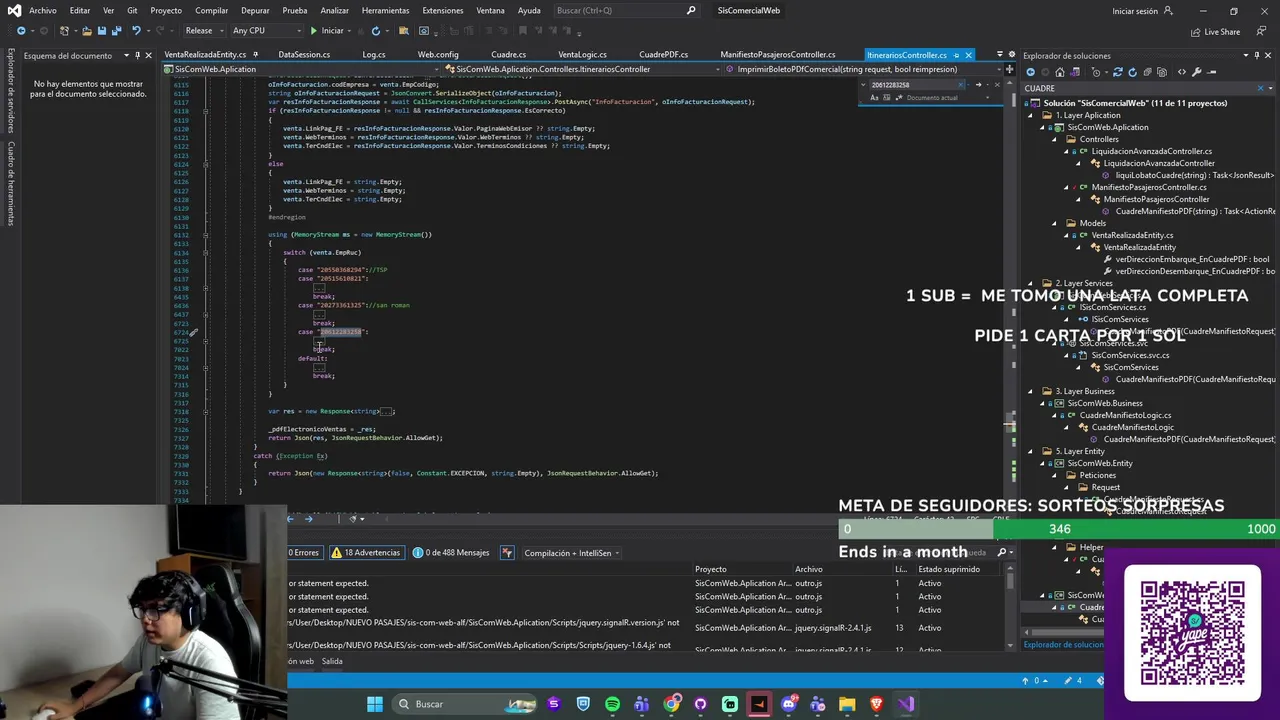Click the bookmark icon in the toolbar
Screen dimensions: 1280x720
522,31
